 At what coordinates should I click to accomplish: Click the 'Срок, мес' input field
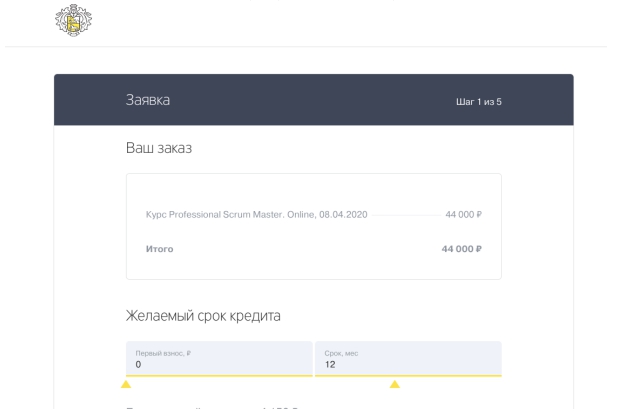[x=408, y=359]
